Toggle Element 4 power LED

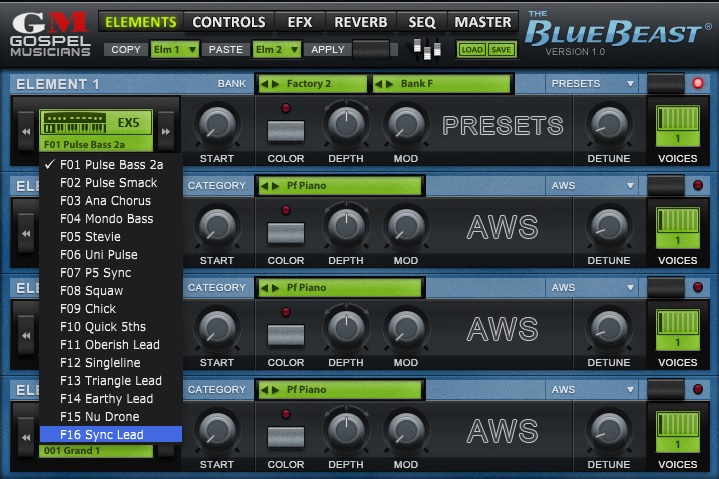[x=698, y=389]
